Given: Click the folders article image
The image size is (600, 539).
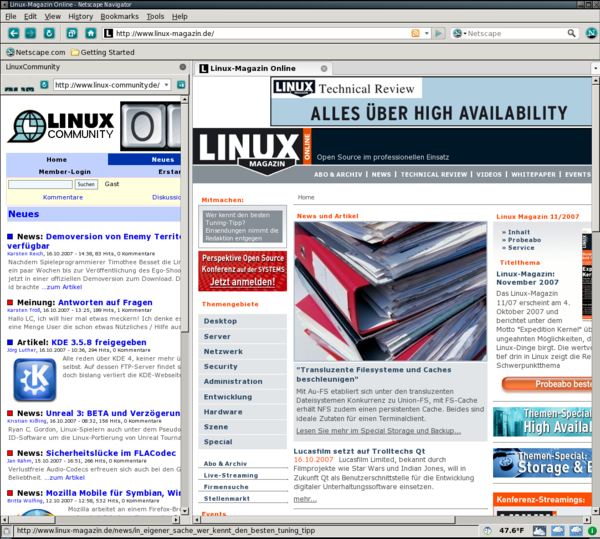Looking at the screenshot, I should pyautogui.click(x=391, y=291).
